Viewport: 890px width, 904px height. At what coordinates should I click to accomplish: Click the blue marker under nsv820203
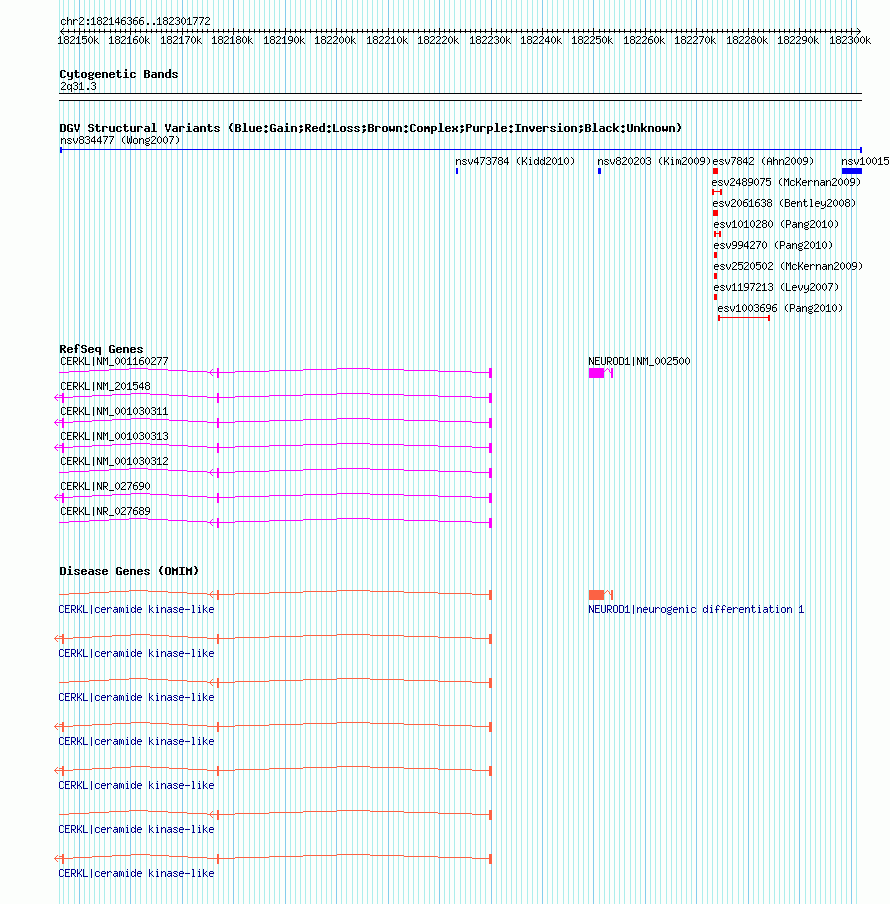(x=599, y=171)
